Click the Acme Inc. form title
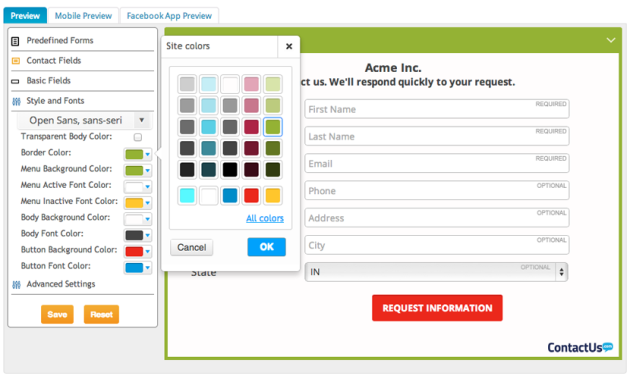The width and height of the screenshot is (630, 379). 393,68
